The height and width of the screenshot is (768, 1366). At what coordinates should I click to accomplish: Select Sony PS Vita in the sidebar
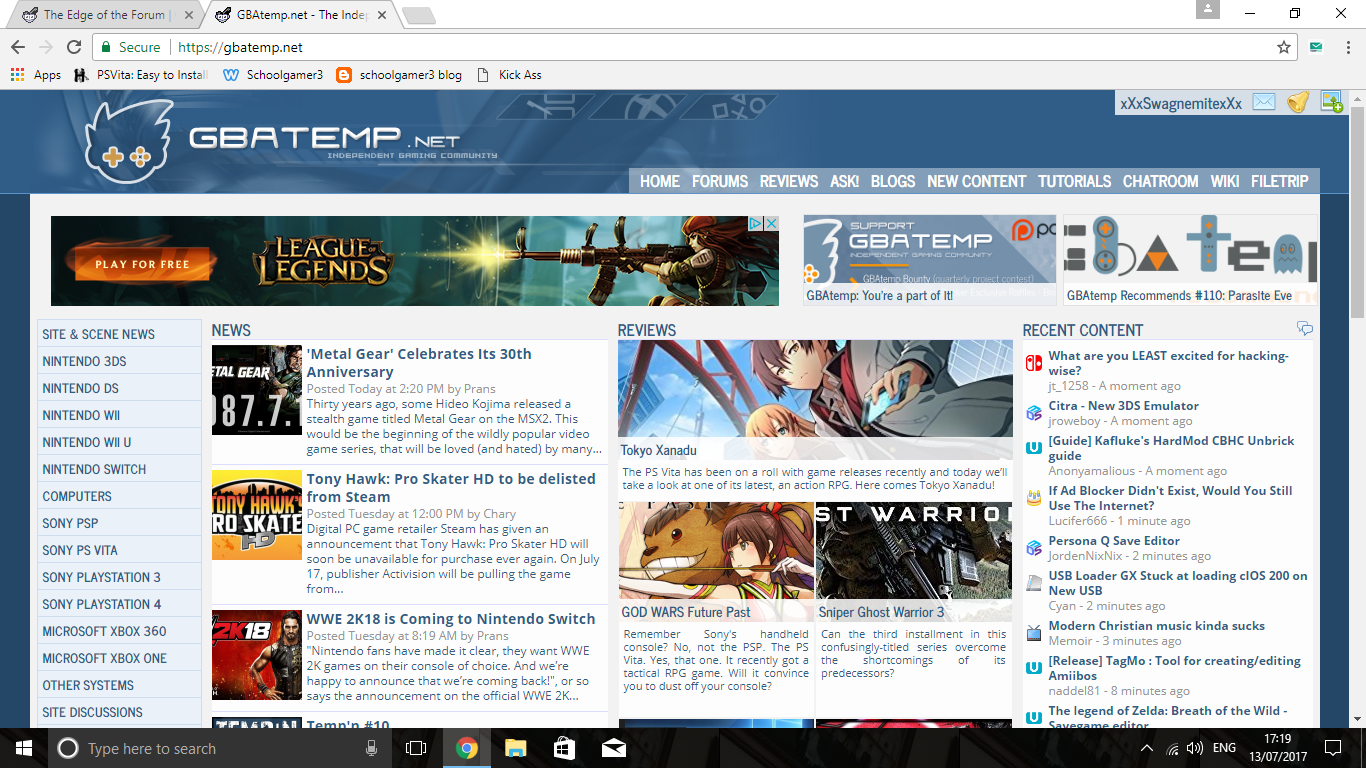(119, 550)
